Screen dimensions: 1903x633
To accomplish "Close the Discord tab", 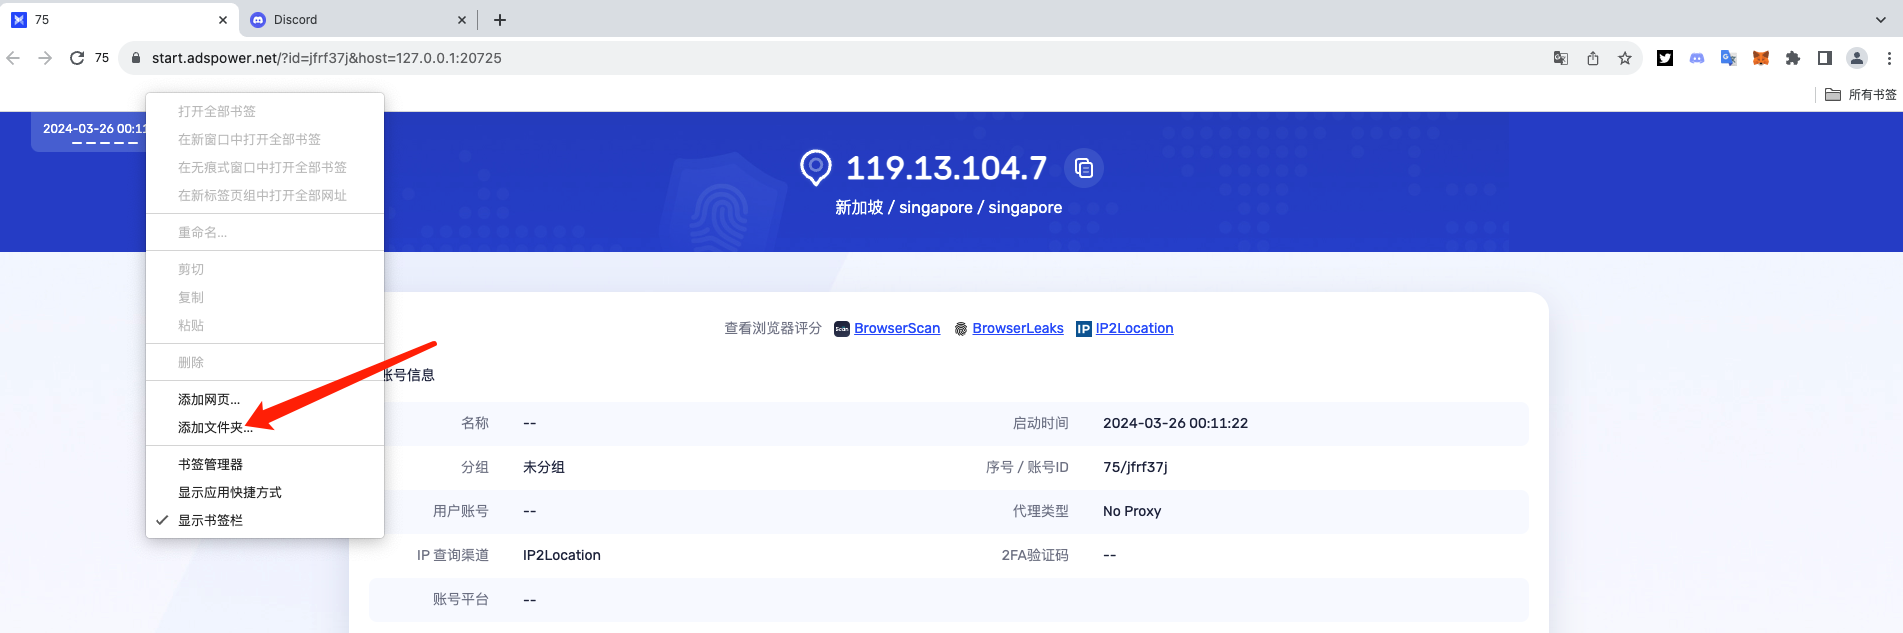I will coord(462,20).
